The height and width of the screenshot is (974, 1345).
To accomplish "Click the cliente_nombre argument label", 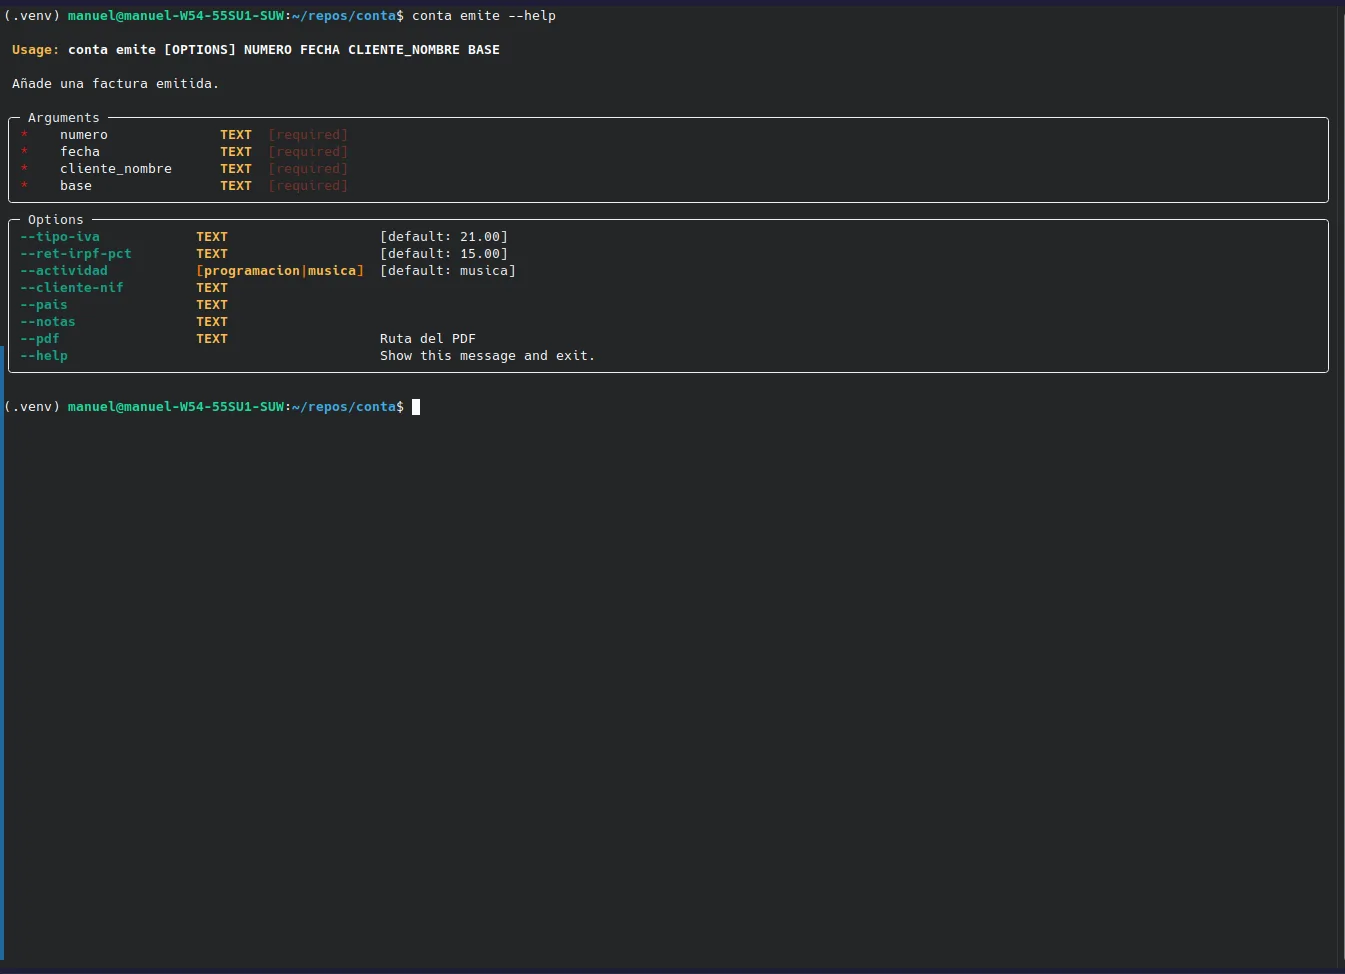I will coord(116,168).
